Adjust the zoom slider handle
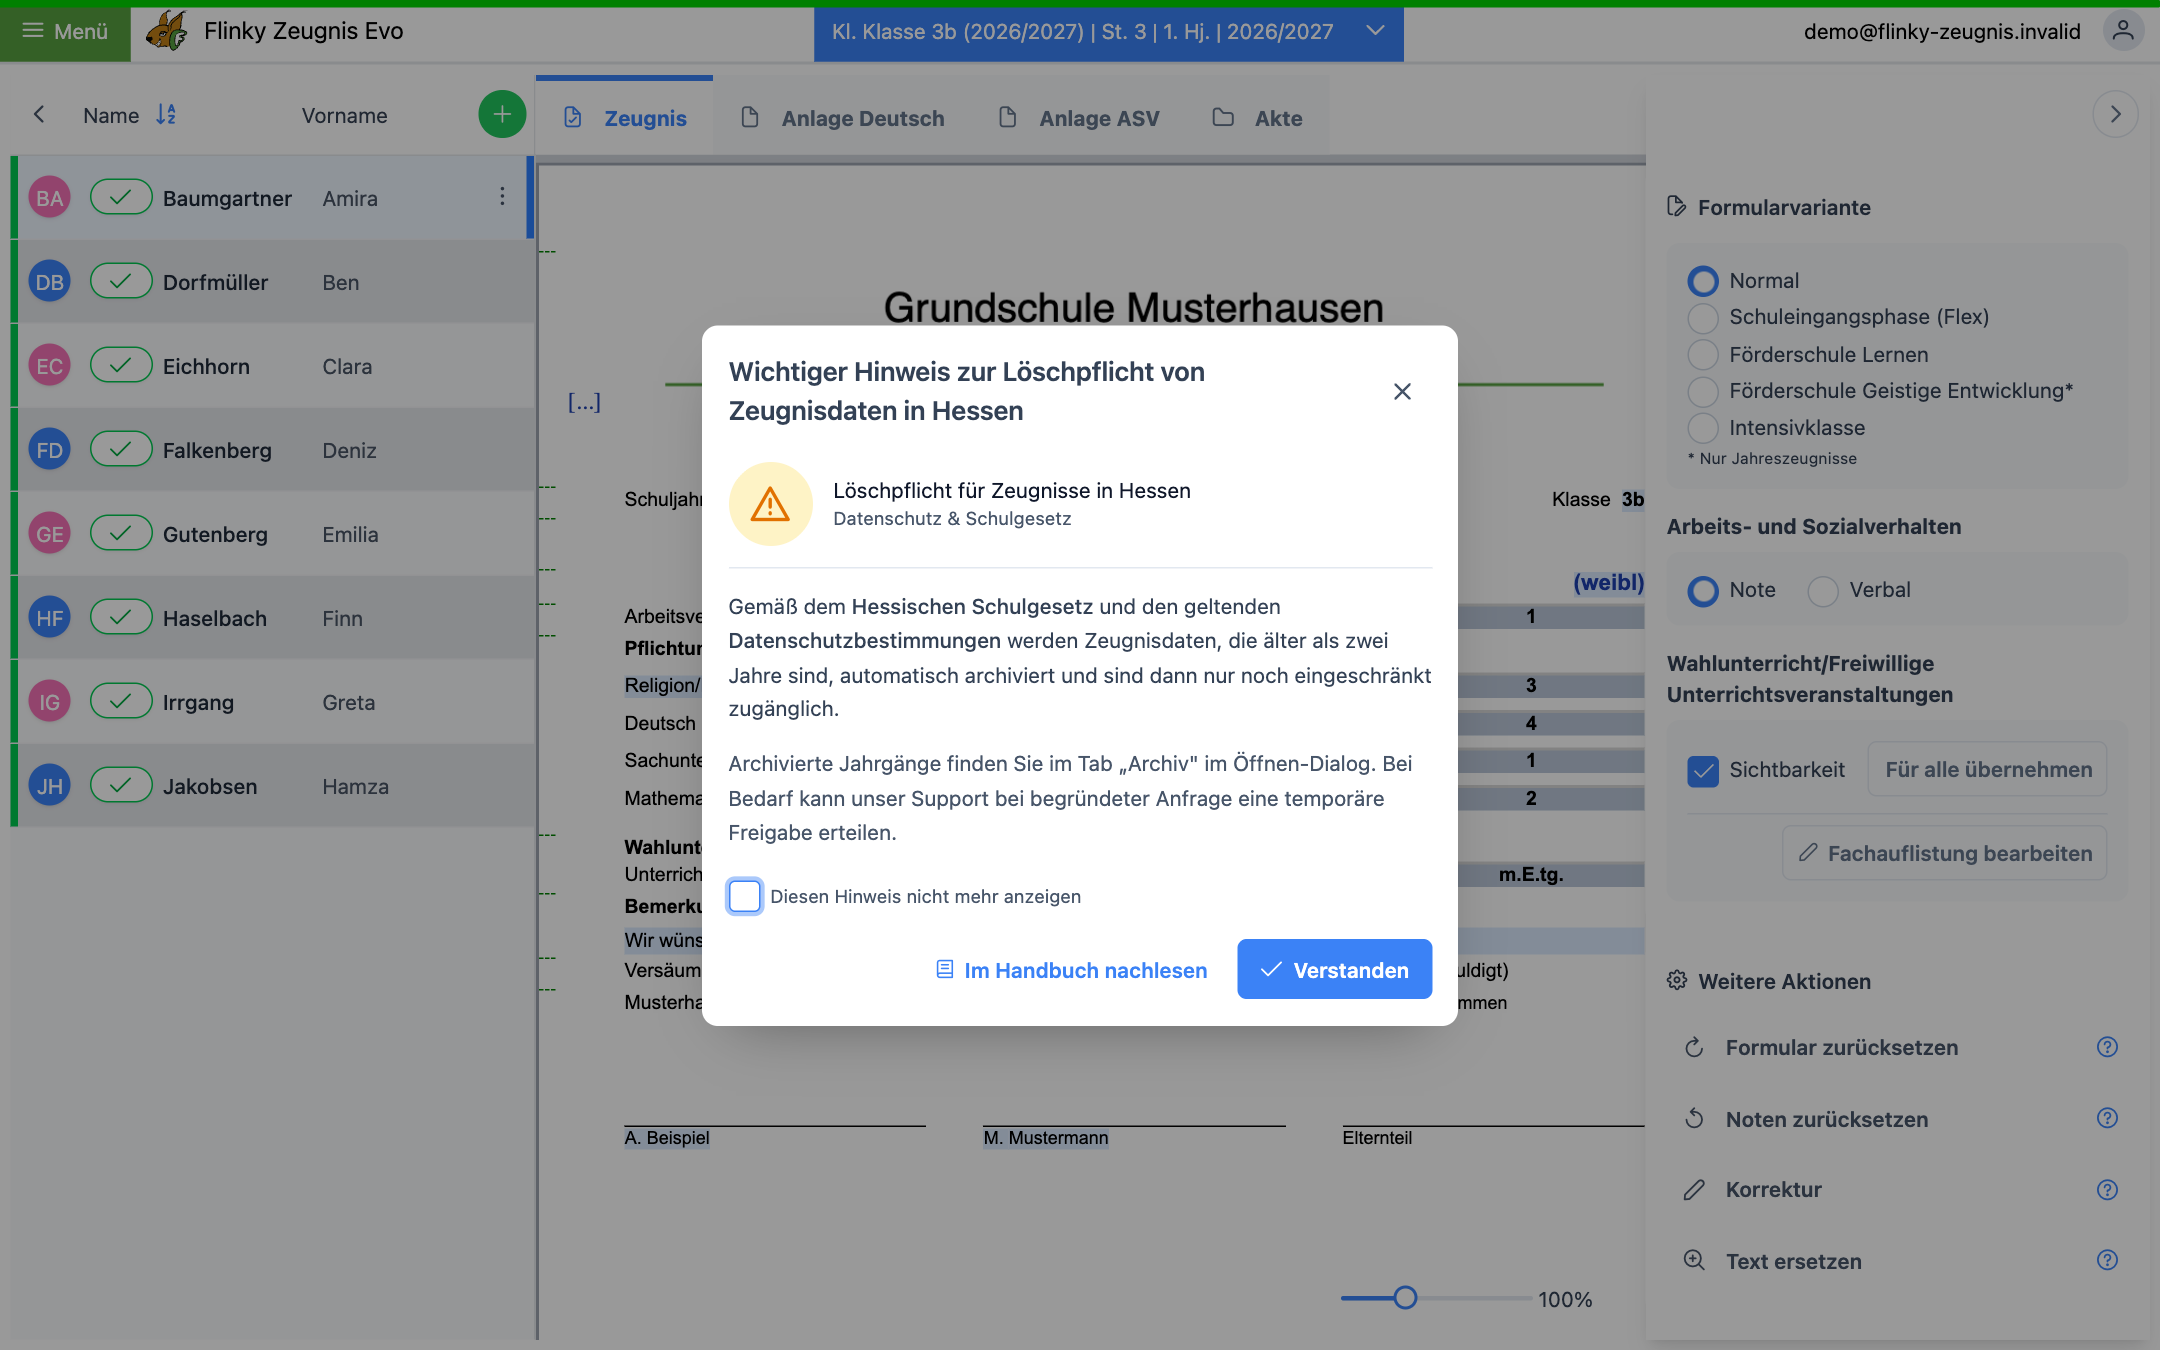The height and width of the screenshot is (1350, 2160). (1405, 1298)
